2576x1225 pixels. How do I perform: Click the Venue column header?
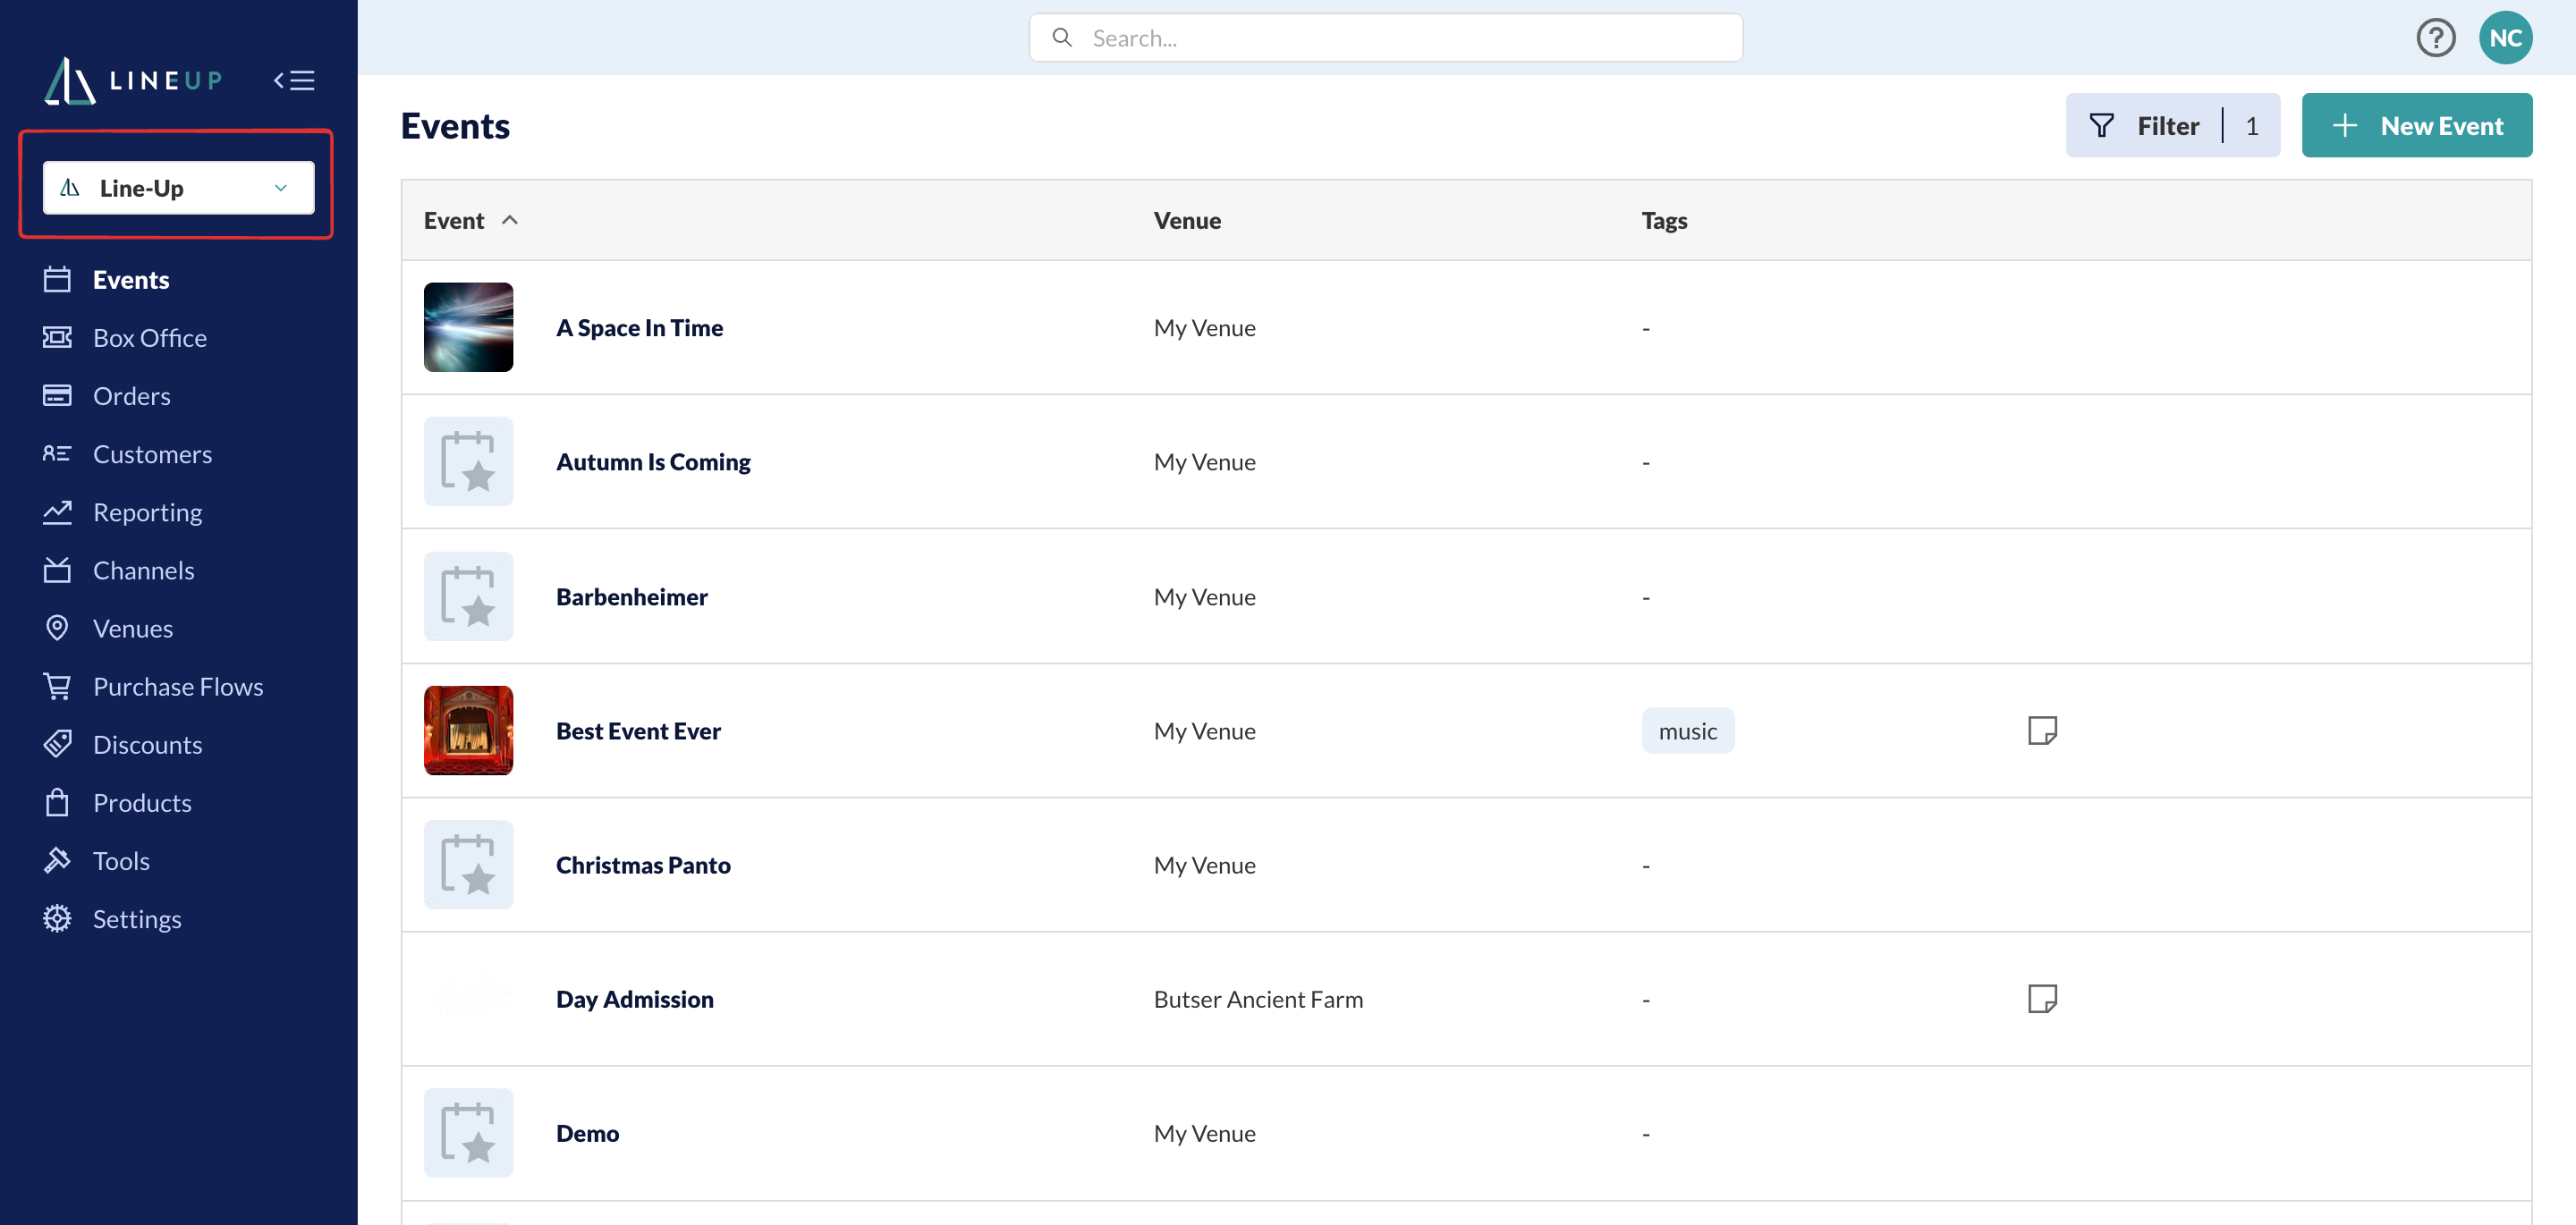(1187, 220)
